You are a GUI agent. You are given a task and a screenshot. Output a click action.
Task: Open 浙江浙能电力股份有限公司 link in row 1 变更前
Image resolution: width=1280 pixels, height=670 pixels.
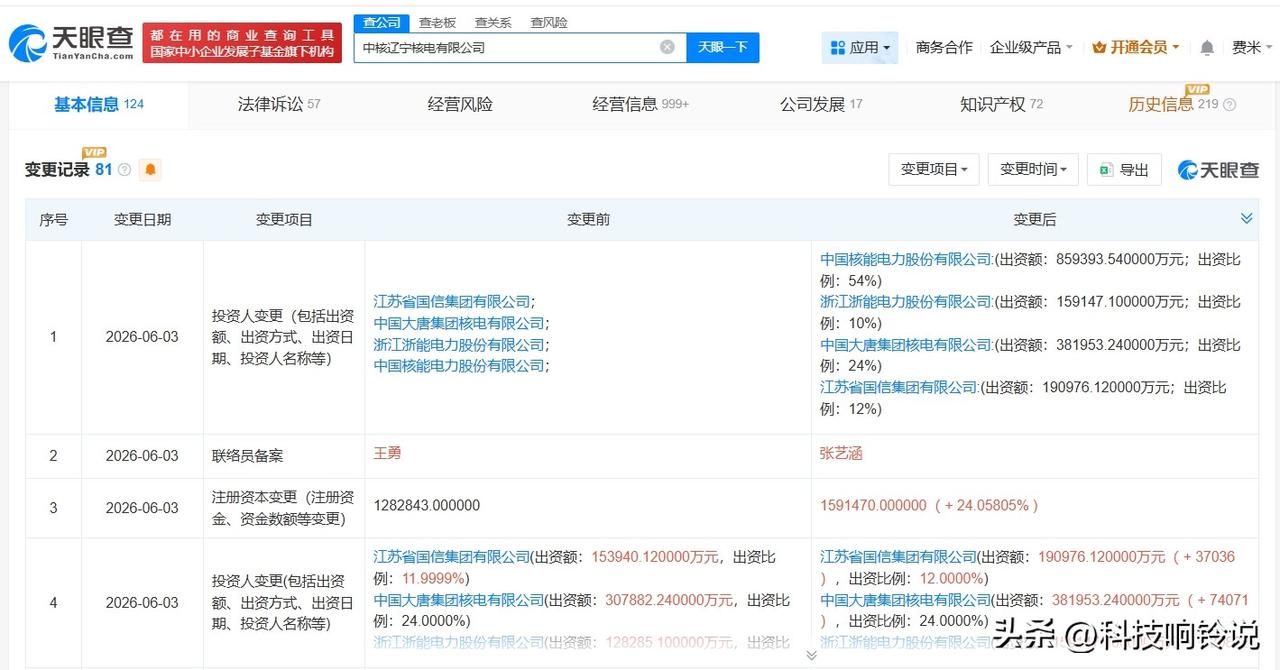[x=461, y=345]
